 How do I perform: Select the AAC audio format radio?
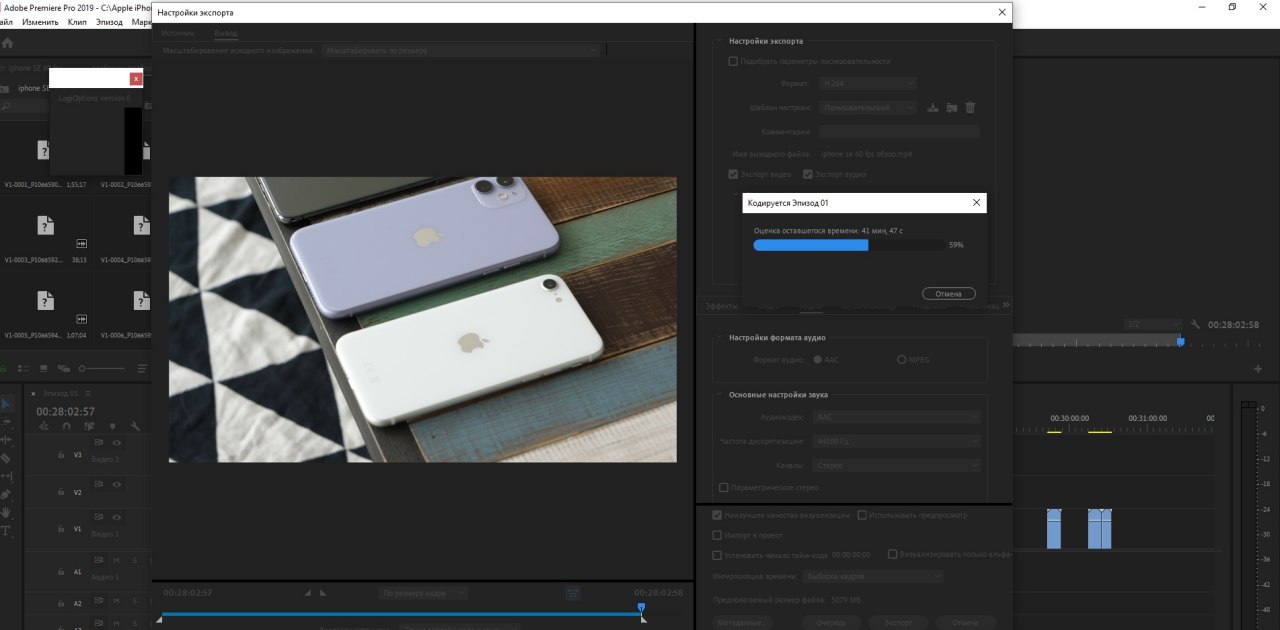(x=819, y=359)
